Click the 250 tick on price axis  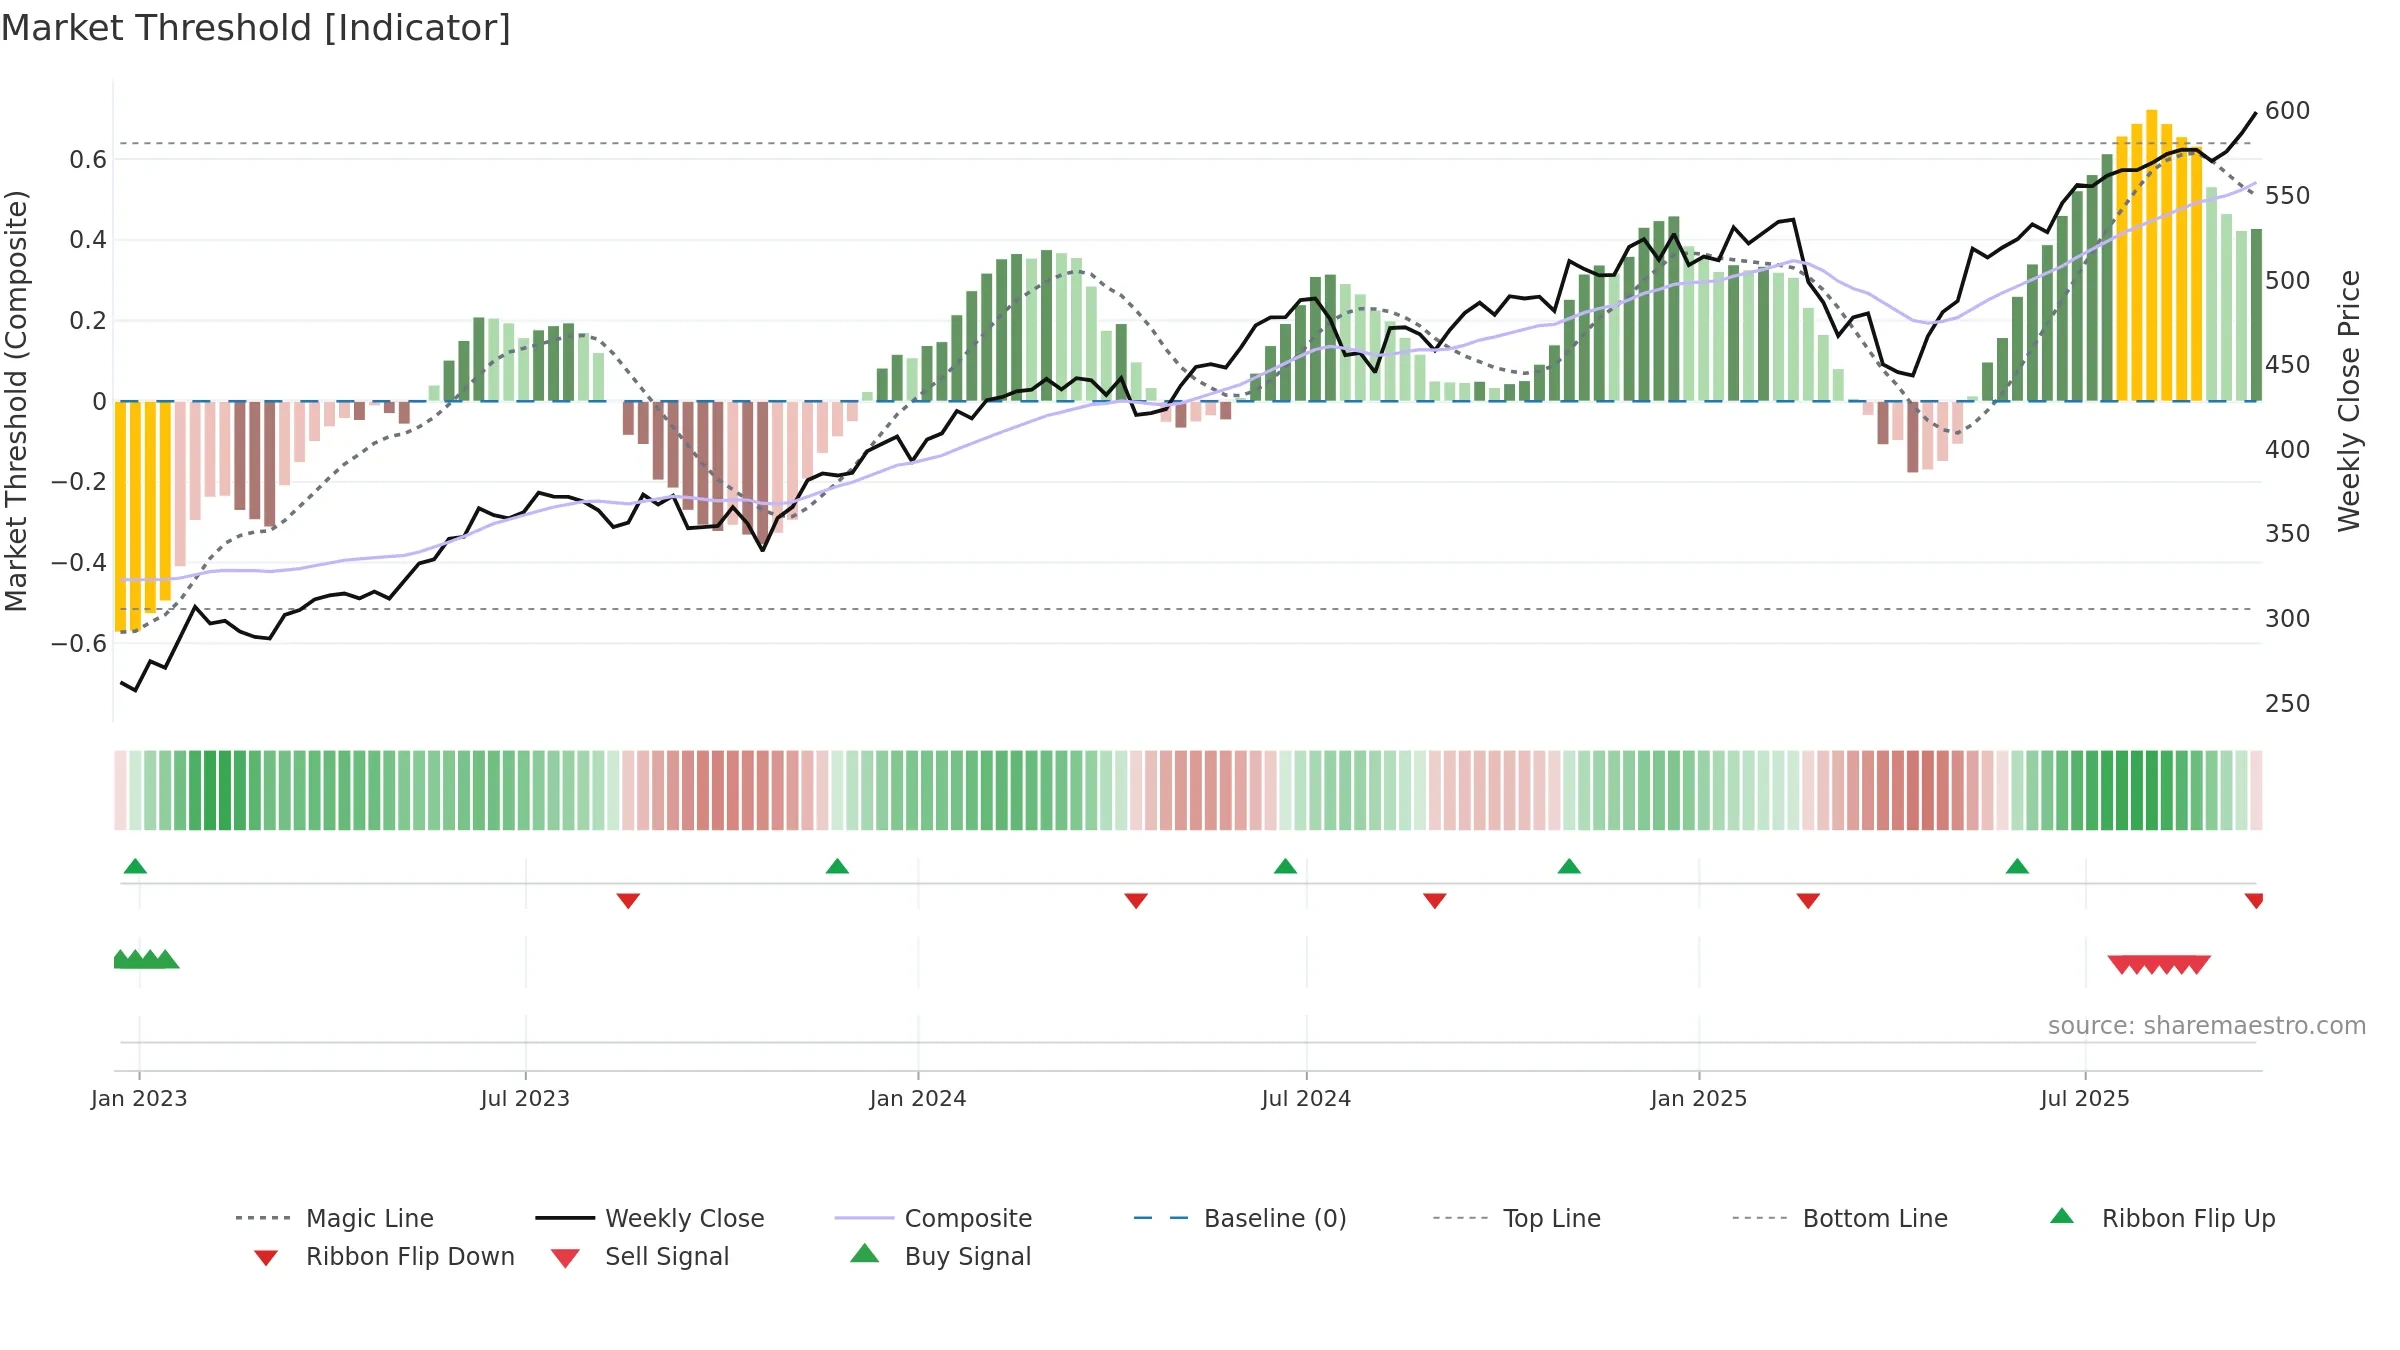(2288, 704)
